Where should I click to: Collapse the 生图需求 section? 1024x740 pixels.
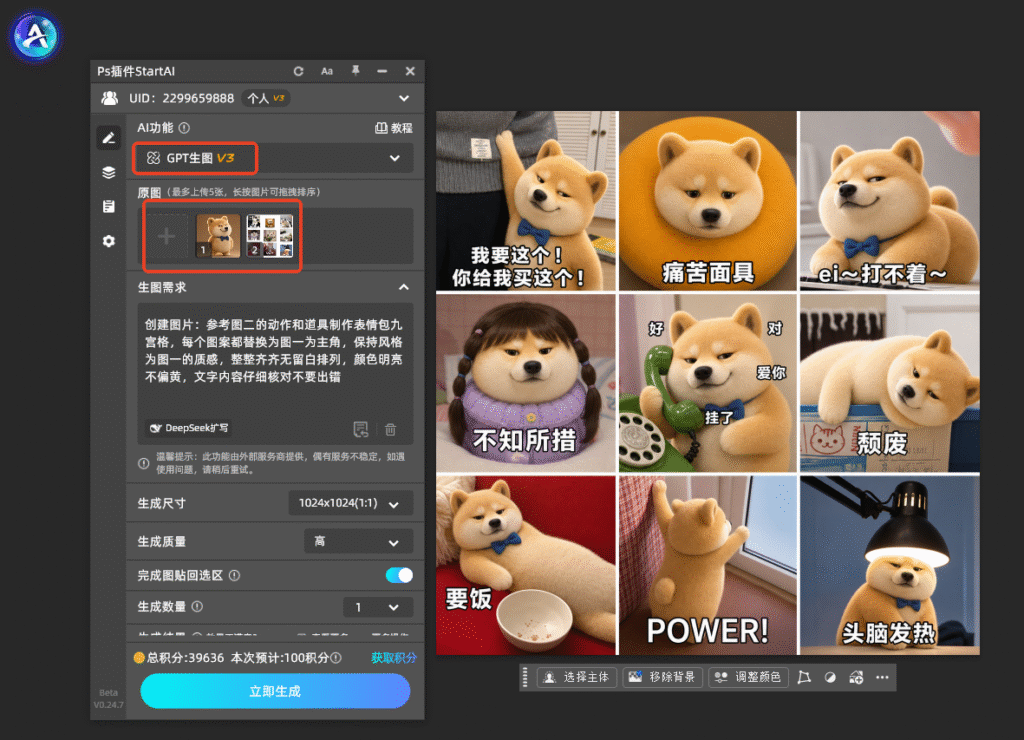[x=404, y=287]
